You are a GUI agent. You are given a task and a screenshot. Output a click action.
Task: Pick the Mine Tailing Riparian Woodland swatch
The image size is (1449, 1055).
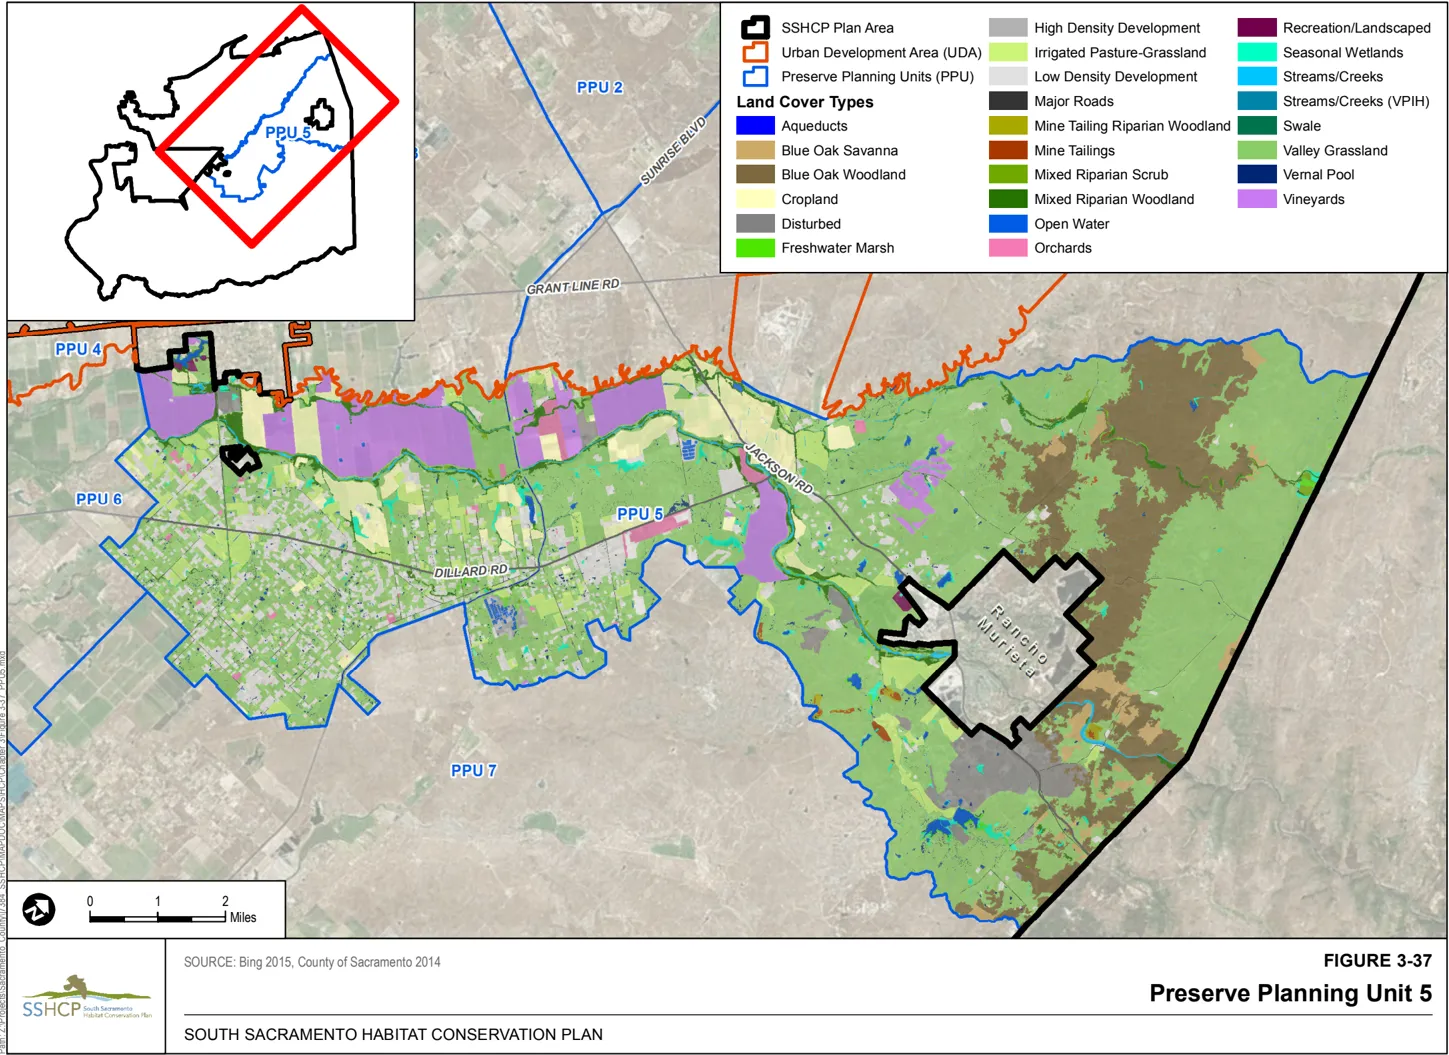coord(1008,126)
